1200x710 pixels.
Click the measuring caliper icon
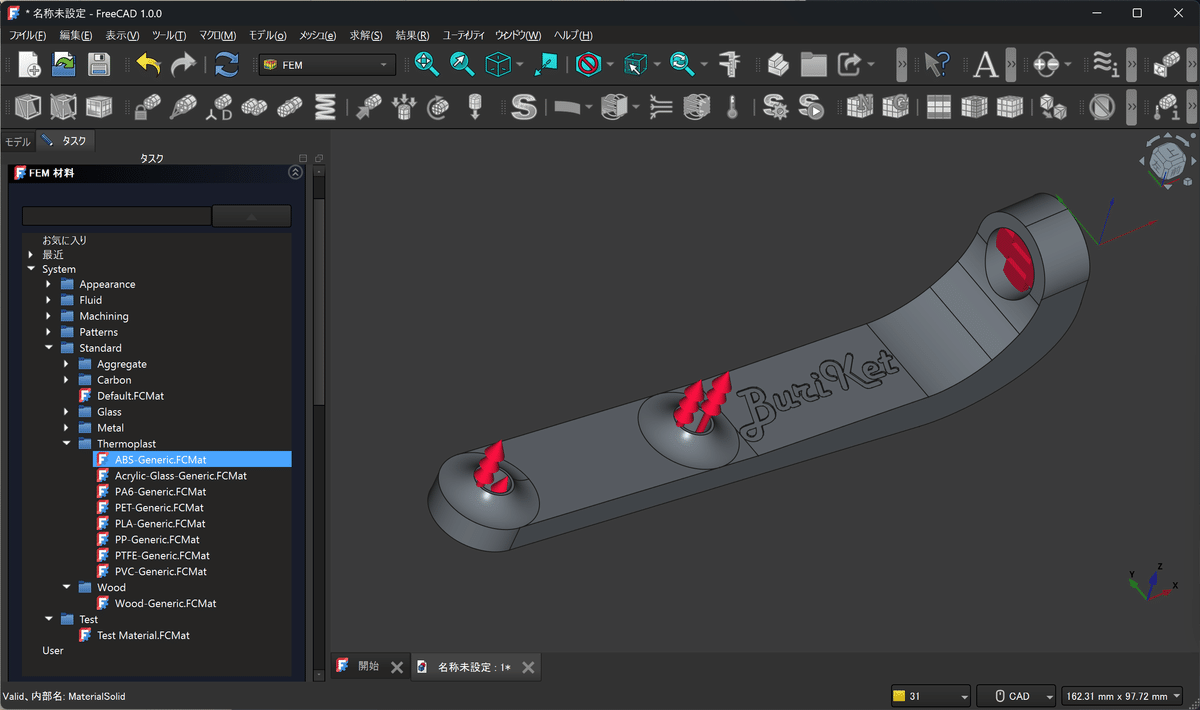(x=731, y=64)
